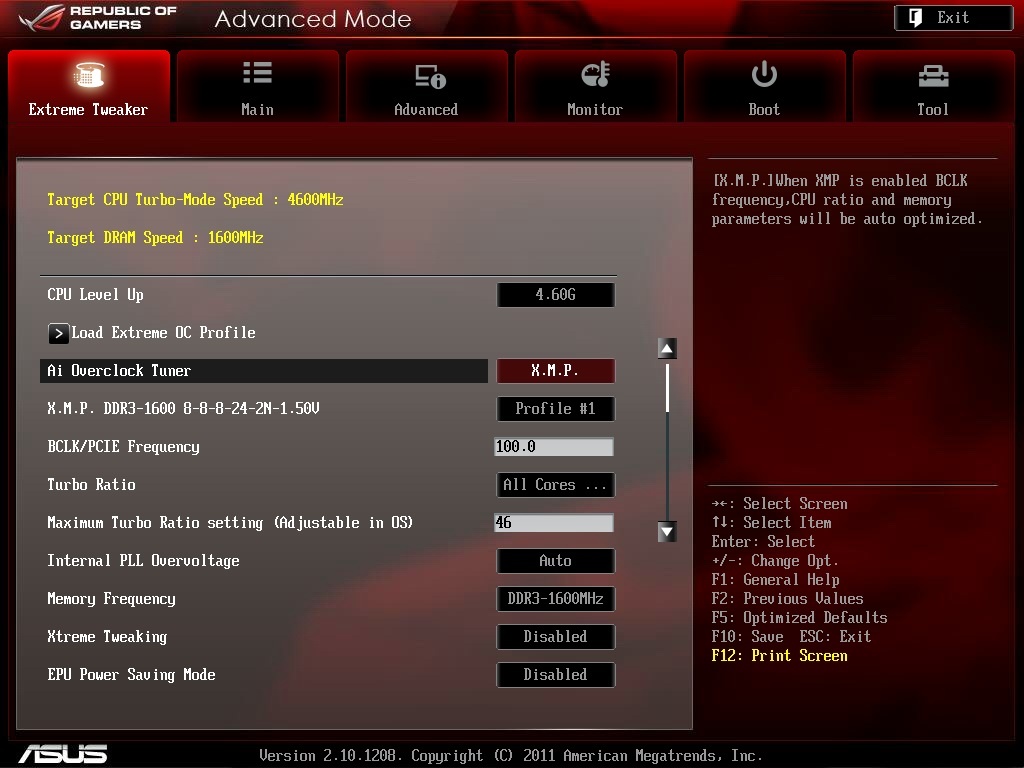This screenshot has height=768, width=1024.
Task: Open the X.M.P. Profile #1 dropdown
Action: click(556, 409)
